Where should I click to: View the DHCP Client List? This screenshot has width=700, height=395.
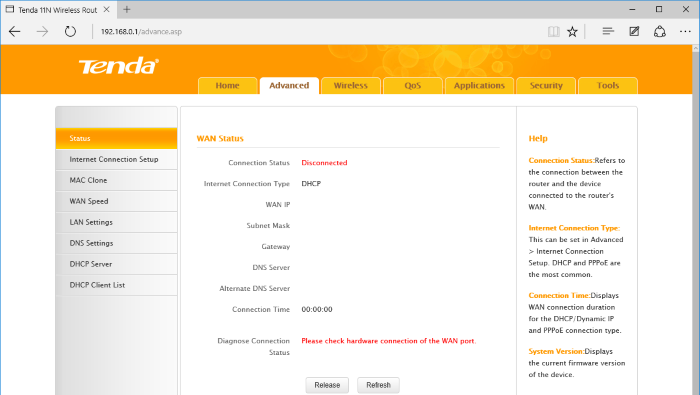117,285
